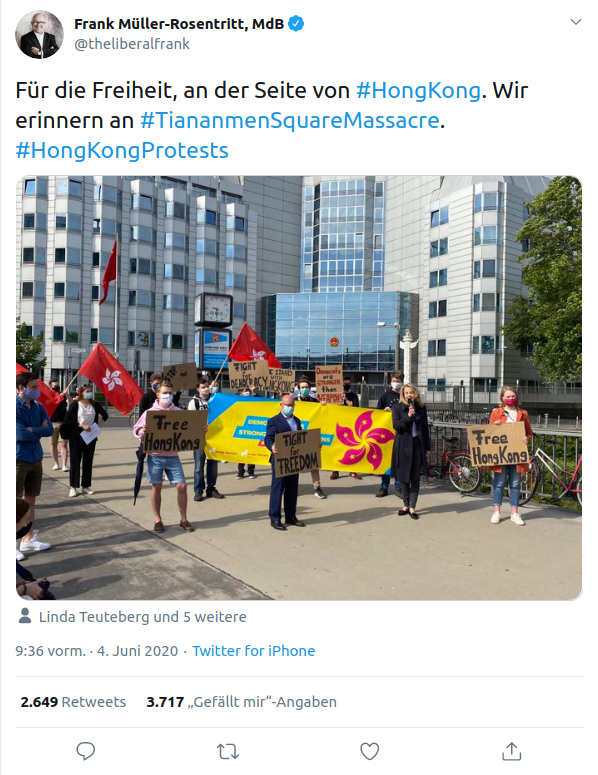Click the @theliberalfrank handle
Viewport: 598px width, 775px height.
coord(132,44)
